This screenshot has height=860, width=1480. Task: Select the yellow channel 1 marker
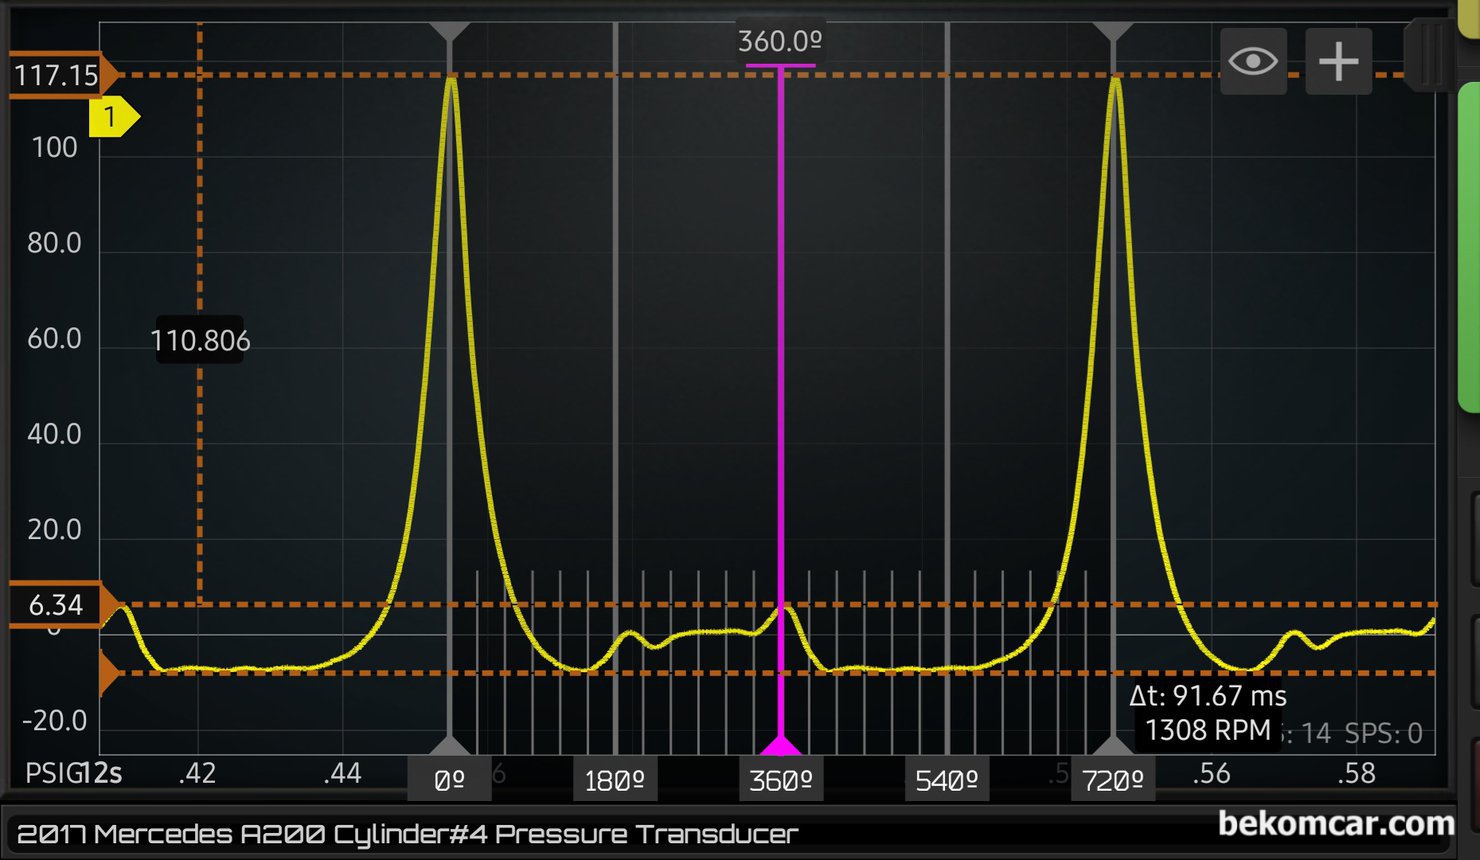[112, 118]
